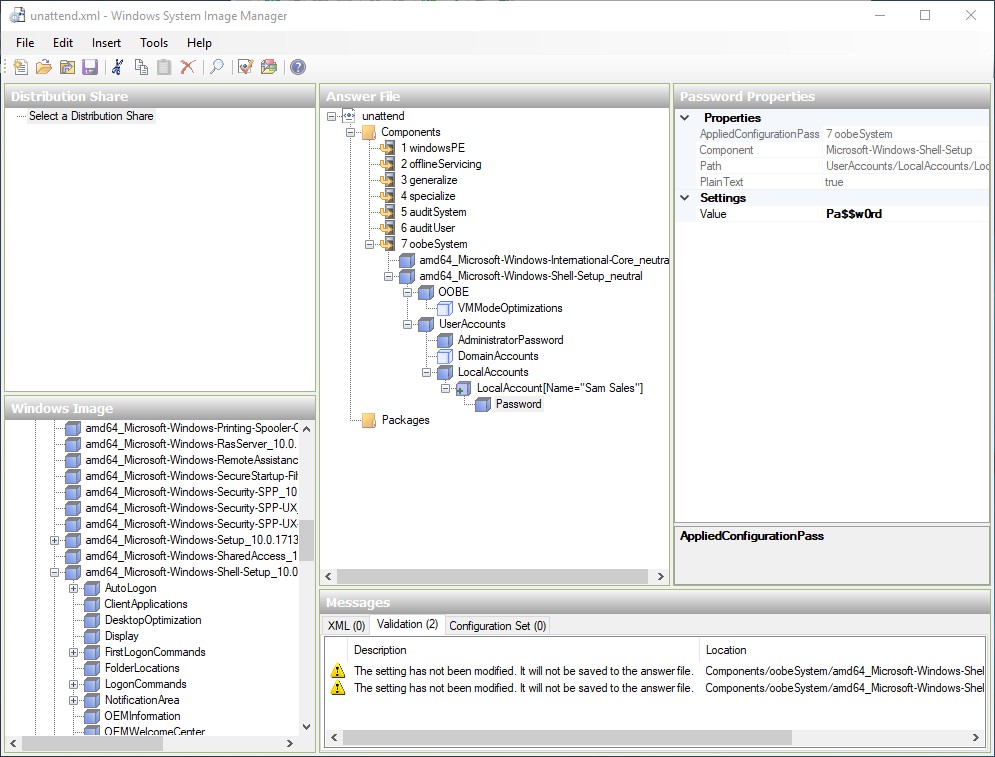Click the Windows Image vertical scrollbar thumb

point(306,541)
